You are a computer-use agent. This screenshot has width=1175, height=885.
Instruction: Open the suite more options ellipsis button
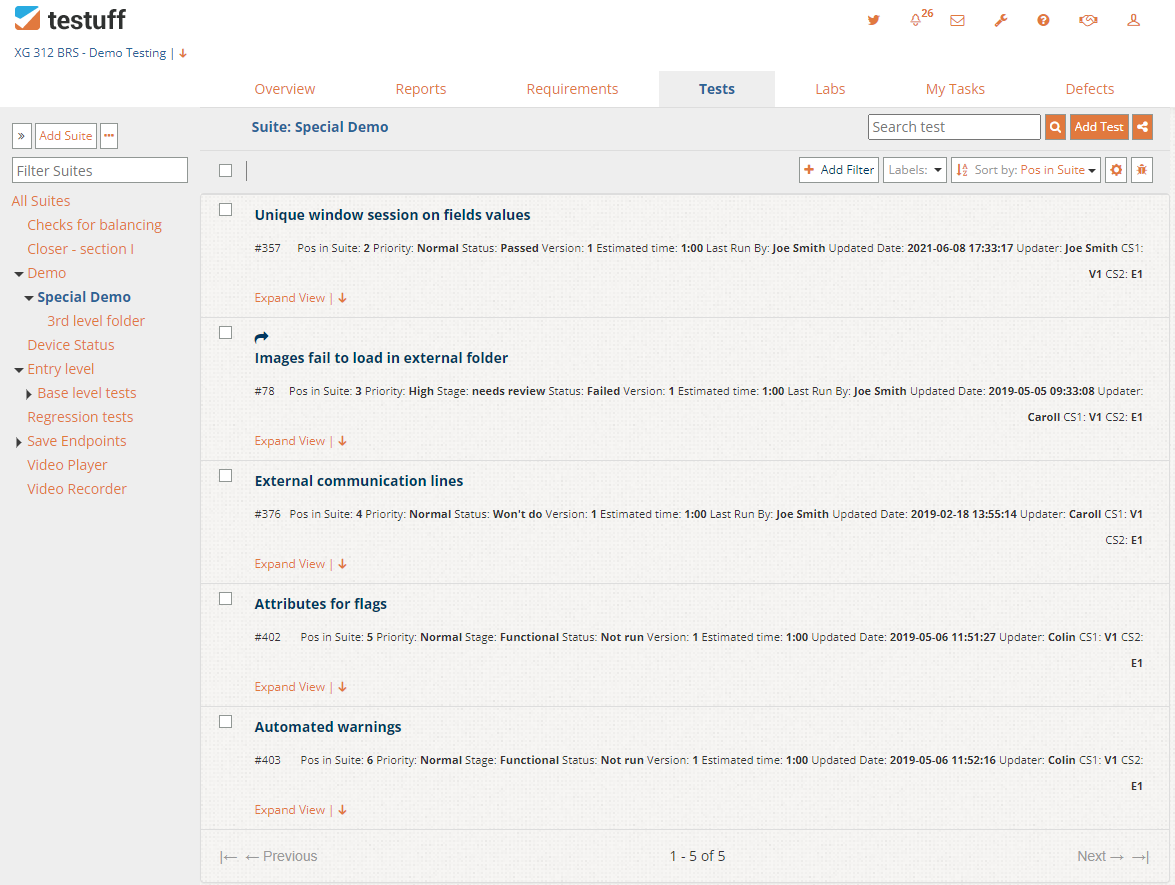(109, 136)
